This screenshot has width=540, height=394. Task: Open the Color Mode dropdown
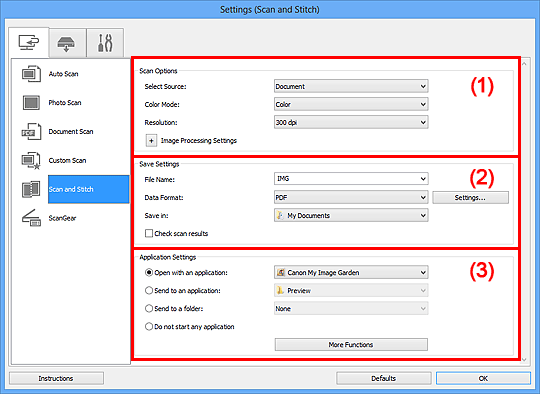click(x=351, y=104)
